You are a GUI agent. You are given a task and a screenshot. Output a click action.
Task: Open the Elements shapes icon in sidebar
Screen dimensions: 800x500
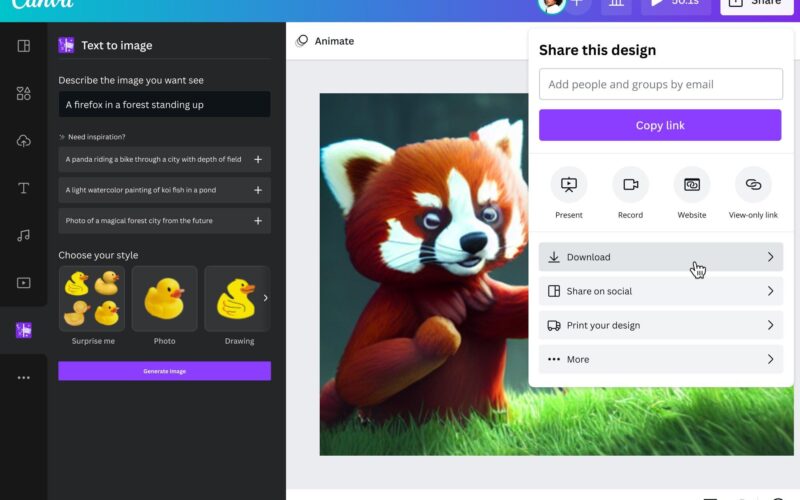click(x=23, y=93)
